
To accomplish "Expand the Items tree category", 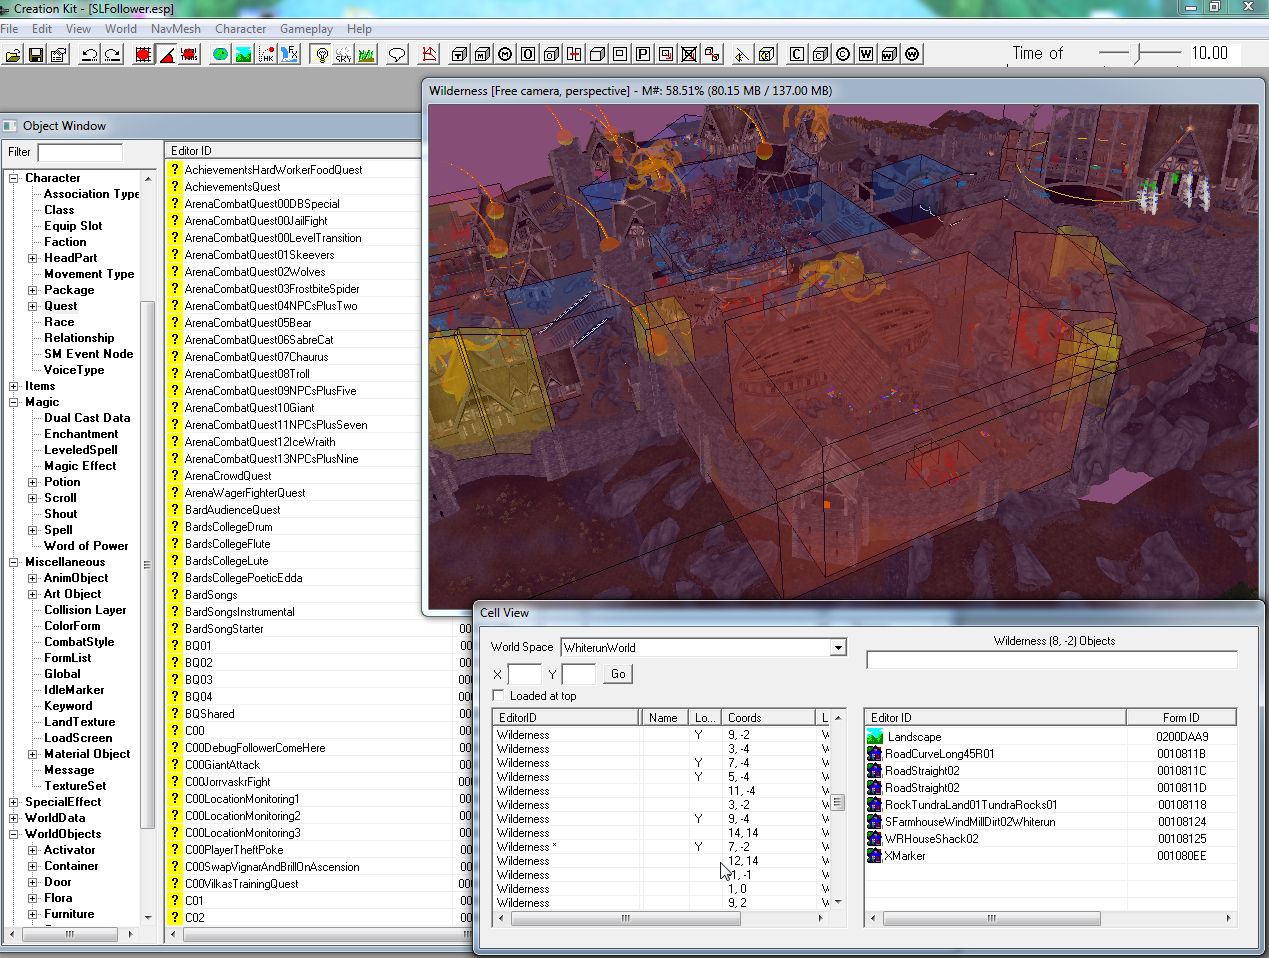I will coord(14,386).
